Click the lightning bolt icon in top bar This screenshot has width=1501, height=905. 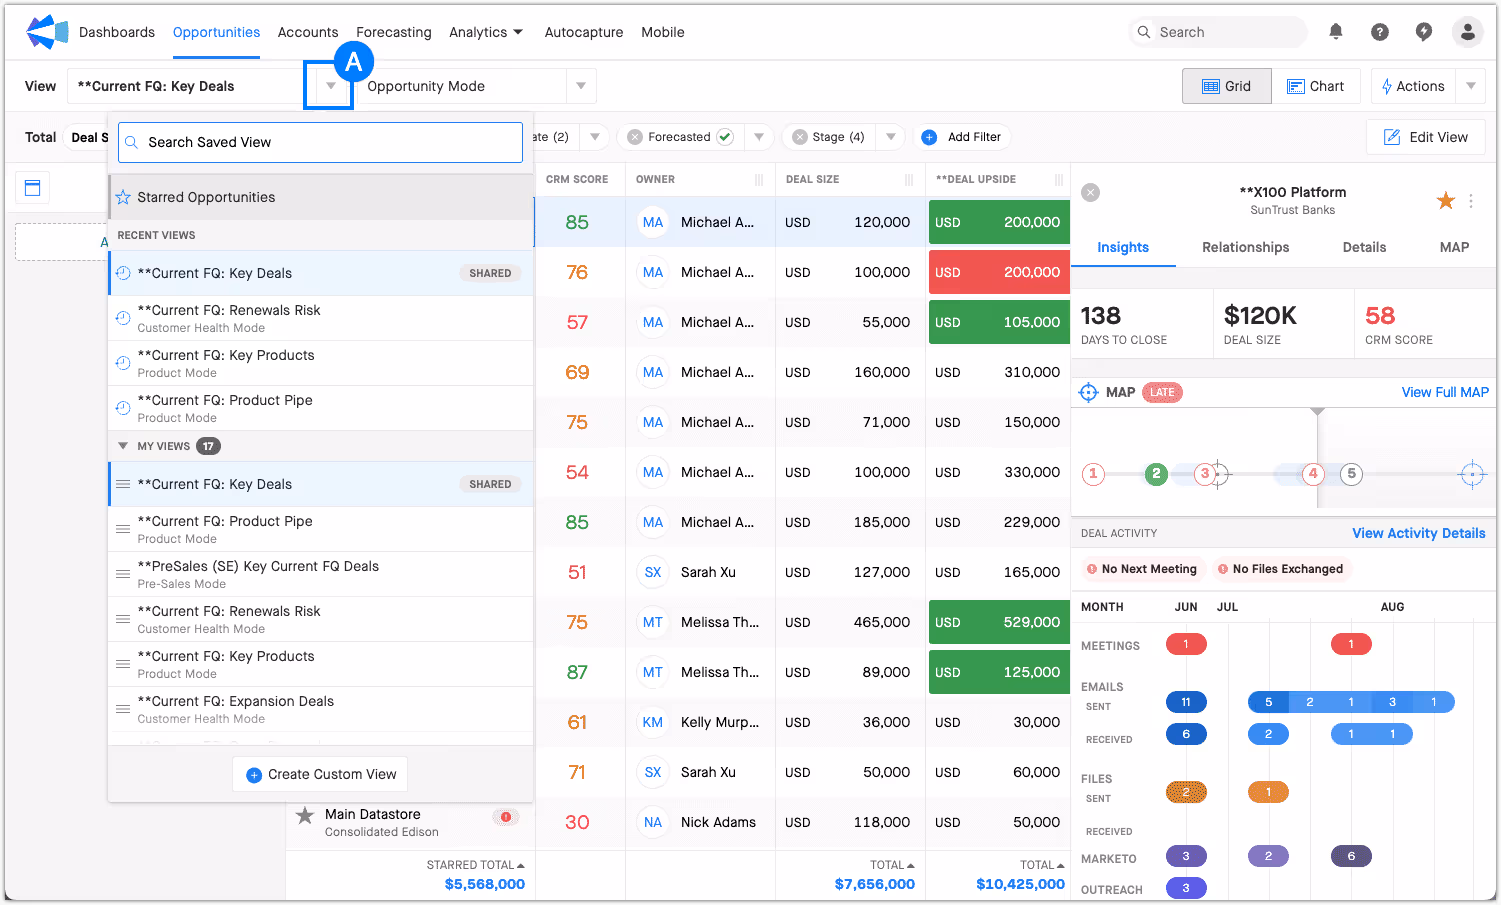1424,32
